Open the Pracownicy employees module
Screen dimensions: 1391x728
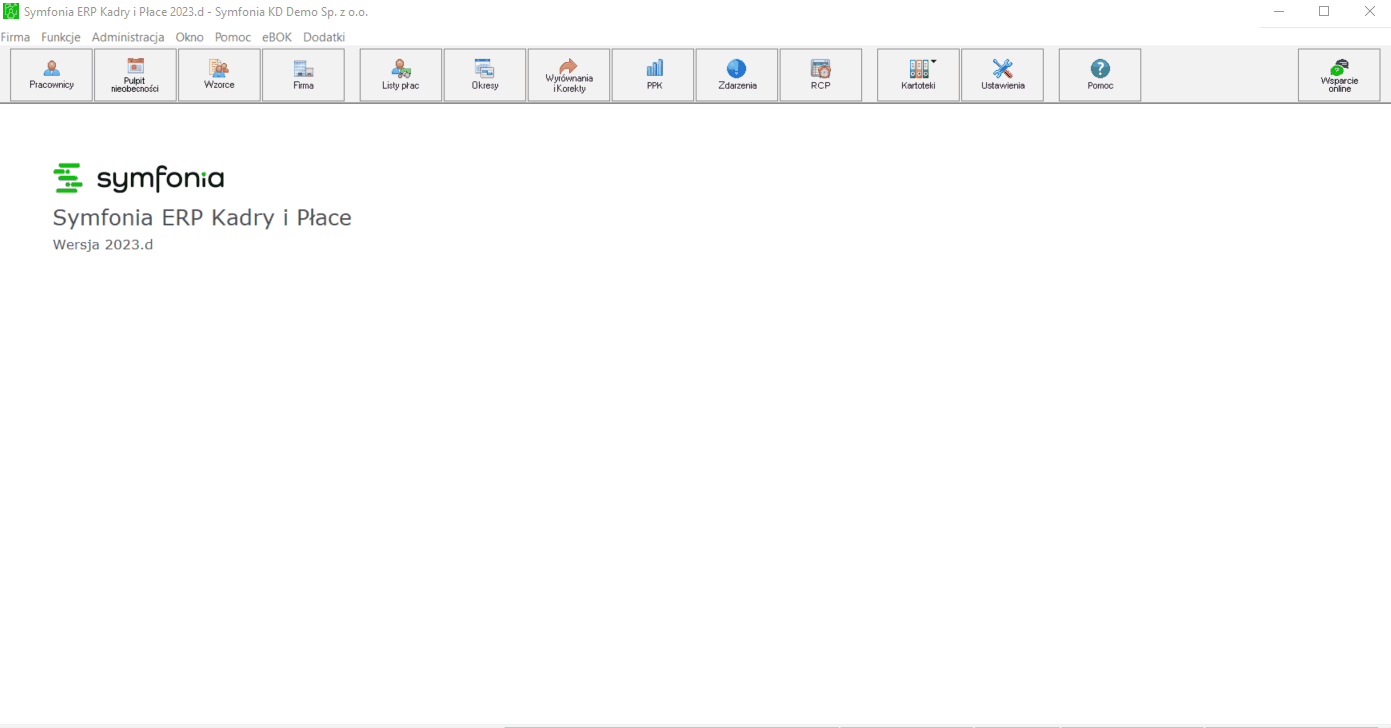[x=52, y=75]
